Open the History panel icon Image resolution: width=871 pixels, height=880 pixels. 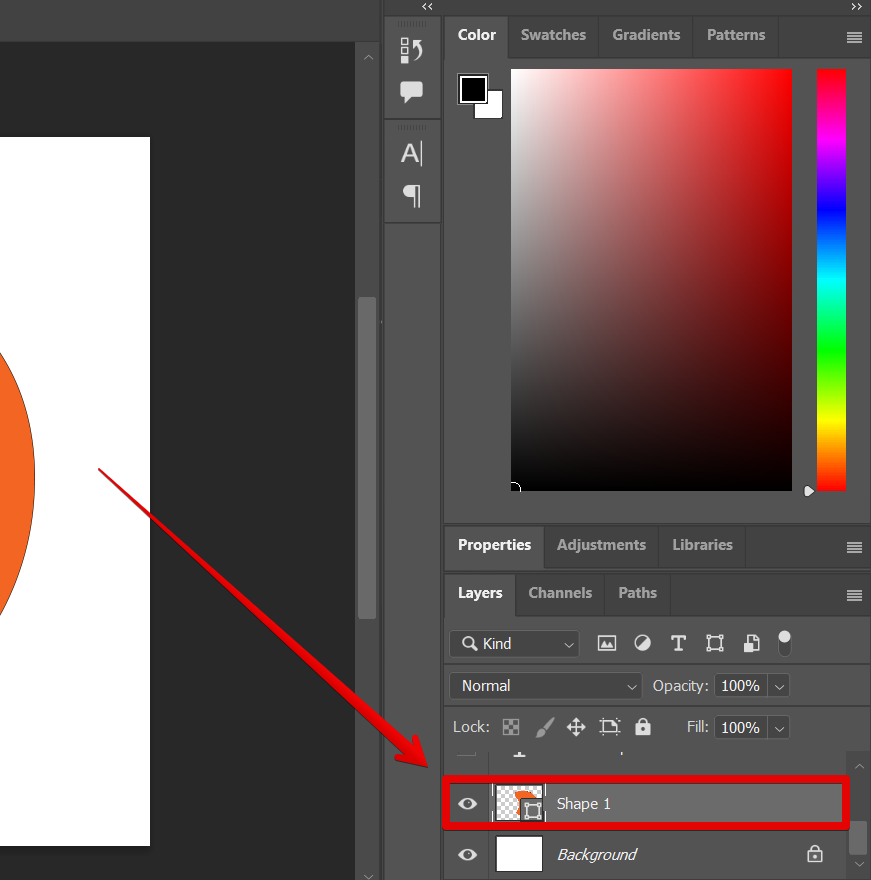(411, 51)
